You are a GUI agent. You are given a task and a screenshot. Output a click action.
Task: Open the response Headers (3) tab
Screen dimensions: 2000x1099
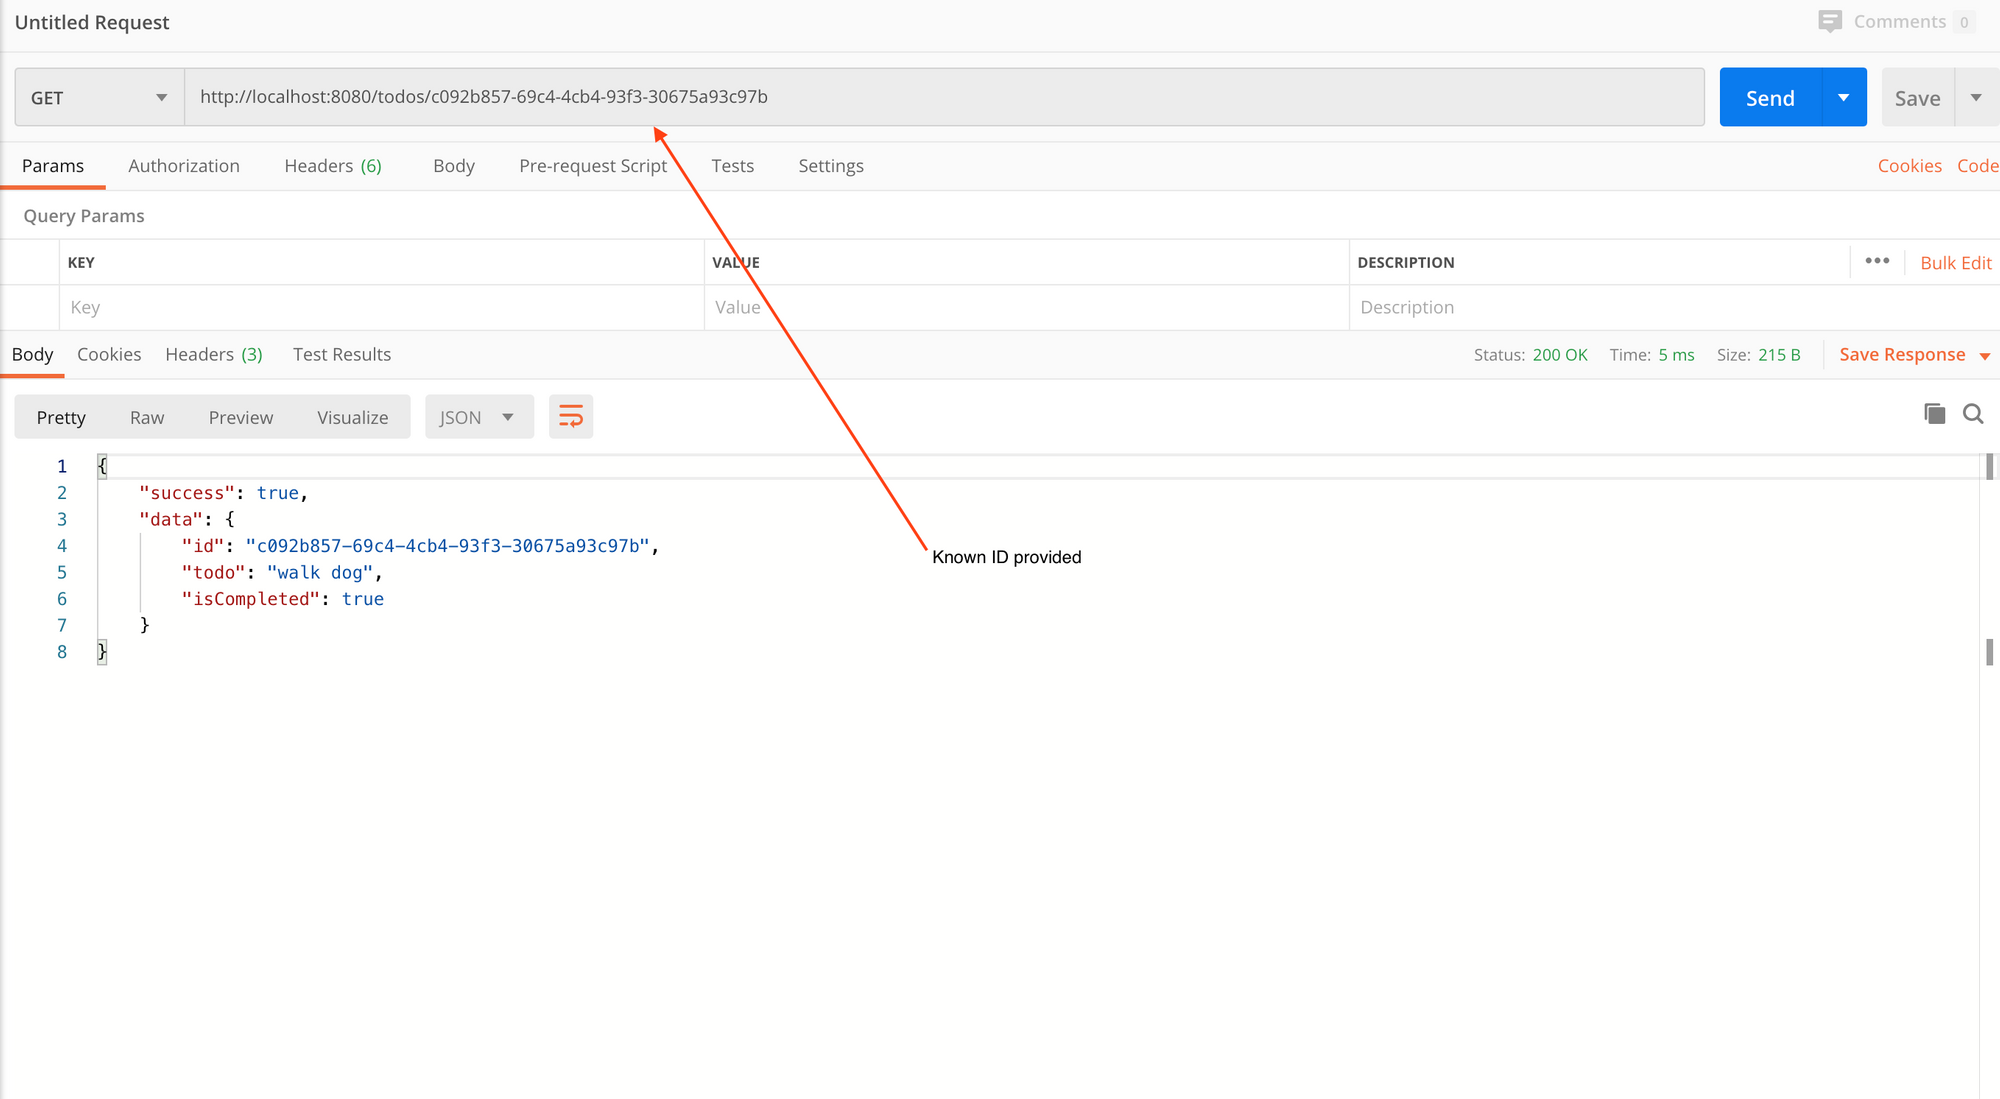coord(214,355)
